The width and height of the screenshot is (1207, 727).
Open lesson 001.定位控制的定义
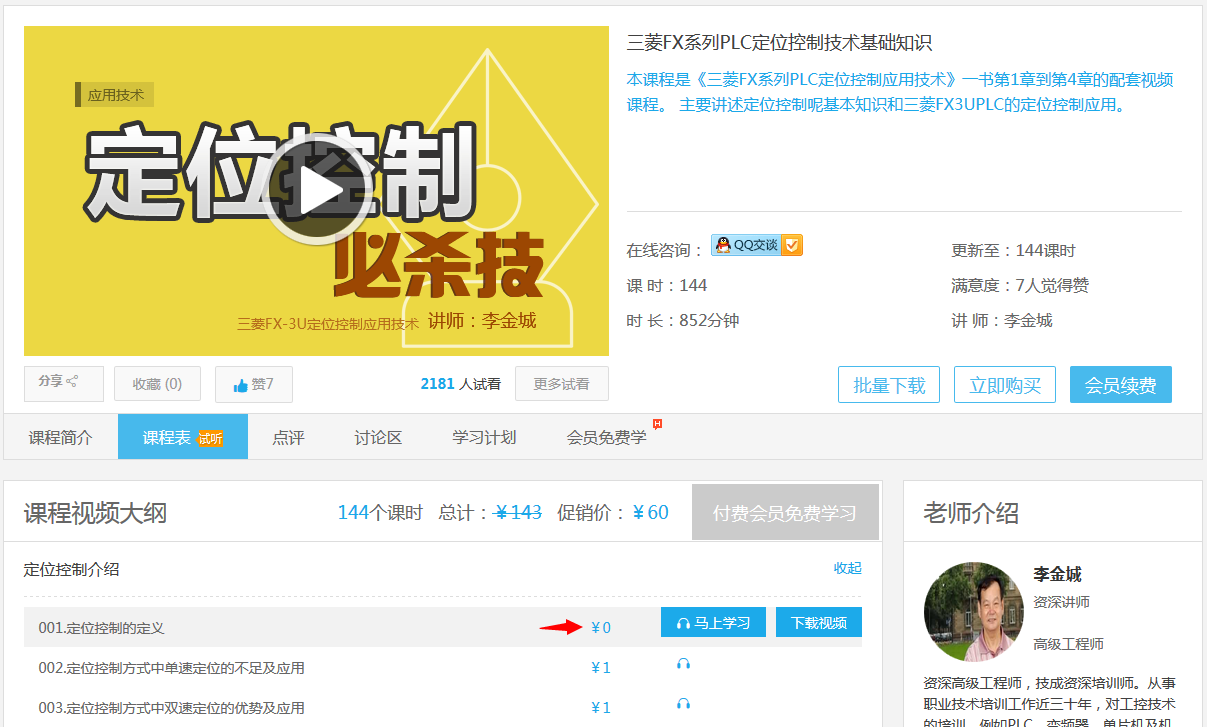pyautogui.click(x=101, y=628)
